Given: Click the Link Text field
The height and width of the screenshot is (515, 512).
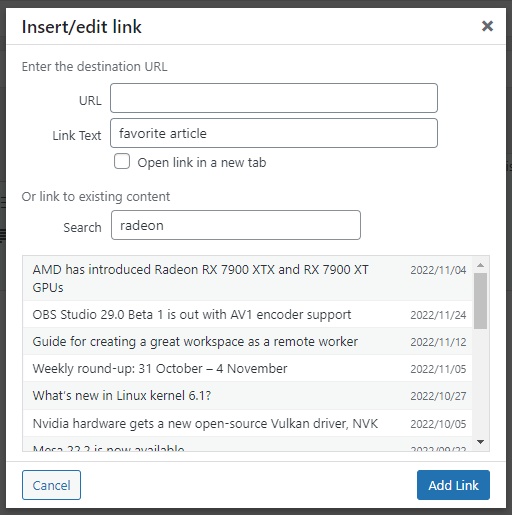Looking at the screenshot, I should tap(274, 133).
